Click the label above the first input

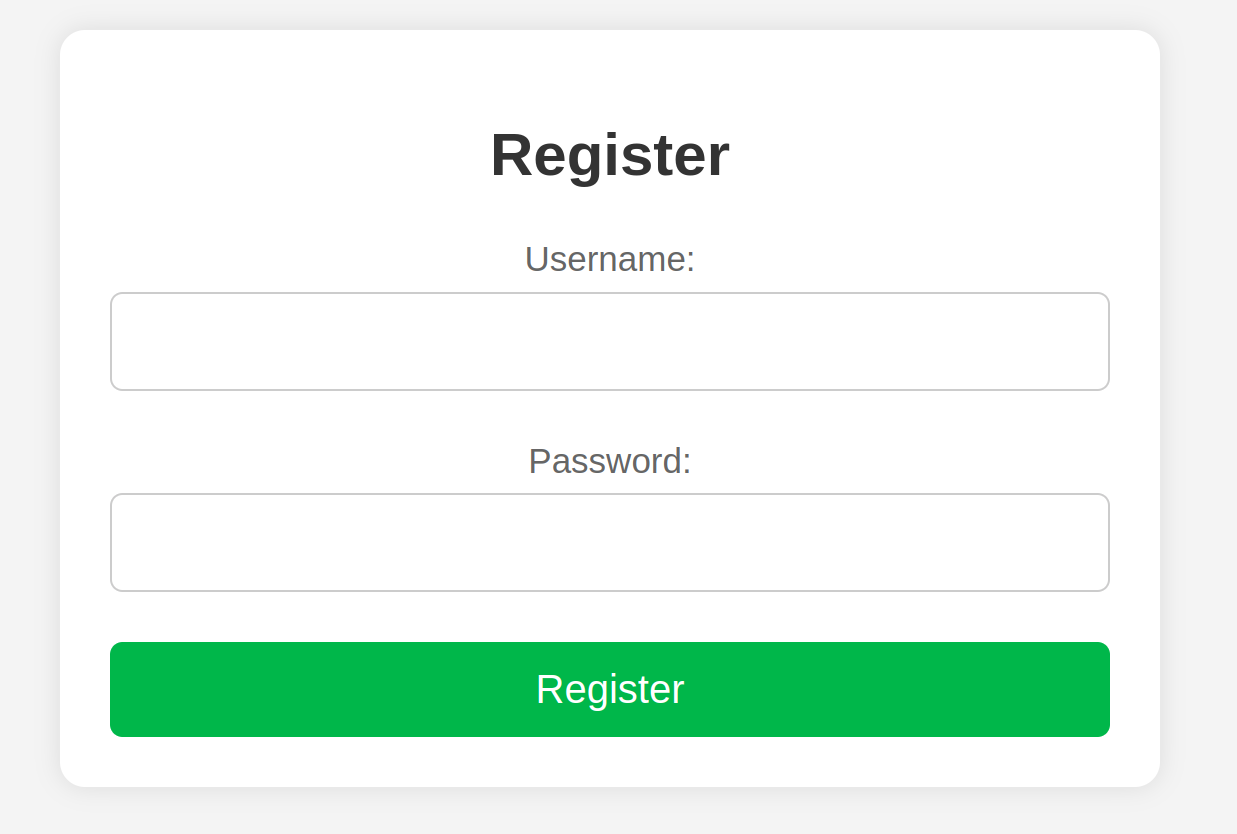click(610, 259)
